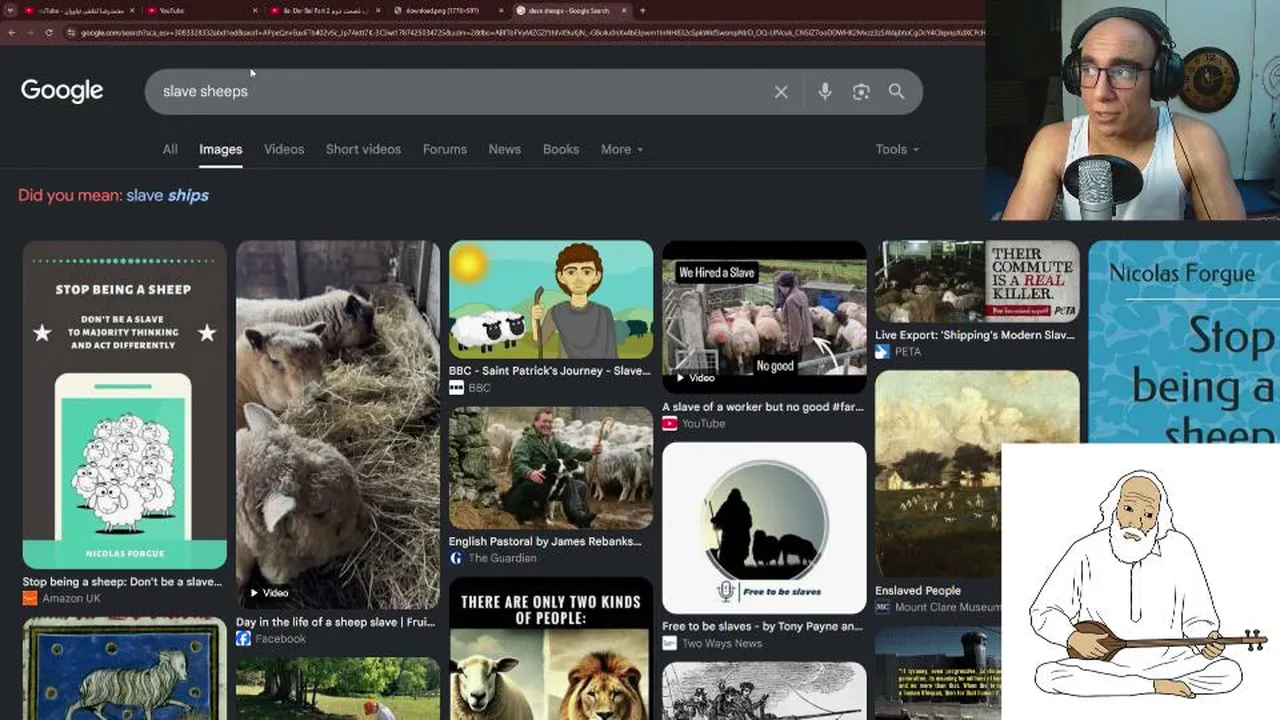Open the Nicolas Forgue blue cover image
Viewport: 1280px width, 720px height.
pyautogui.click(x=1184, y=340)
